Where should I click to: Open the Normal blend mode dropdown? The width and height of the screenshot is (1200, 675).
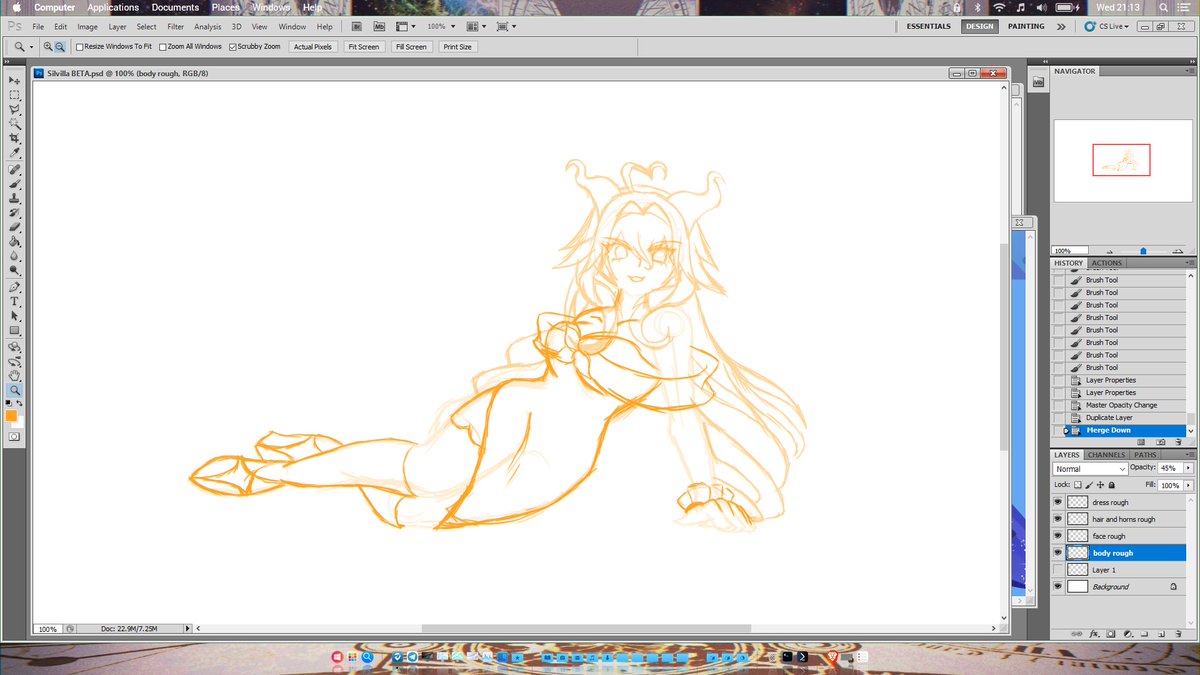click(1090, 467)
